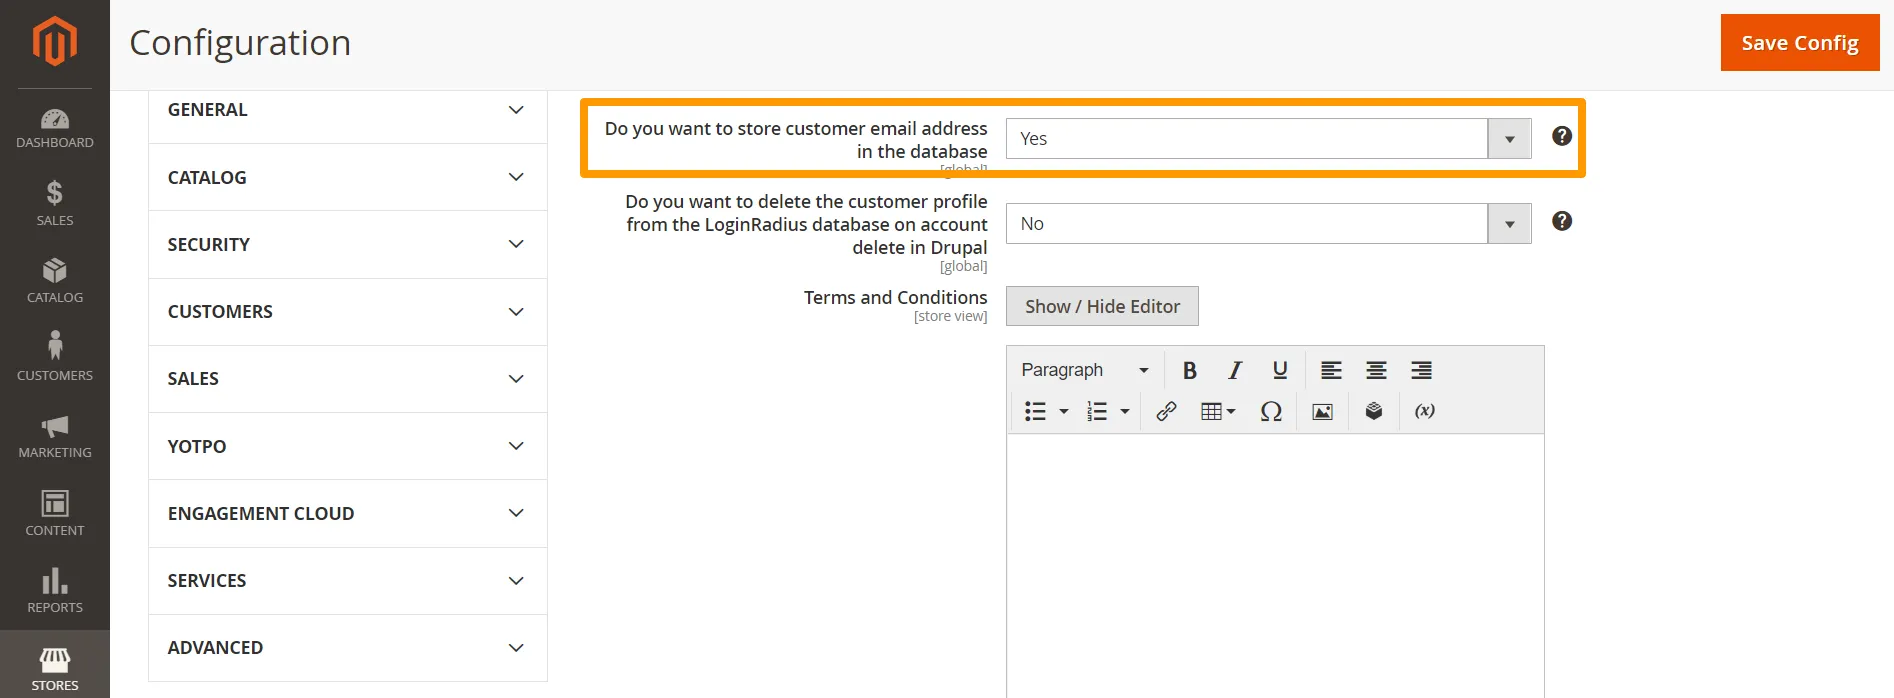Center align text in editor

point(1376,371)
